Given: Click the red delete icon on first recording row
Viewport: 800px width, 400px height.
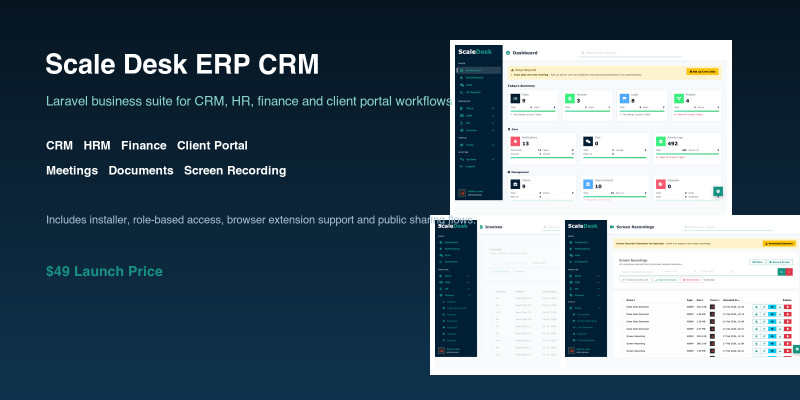Looking at the screenshot, I should [788, 306].
